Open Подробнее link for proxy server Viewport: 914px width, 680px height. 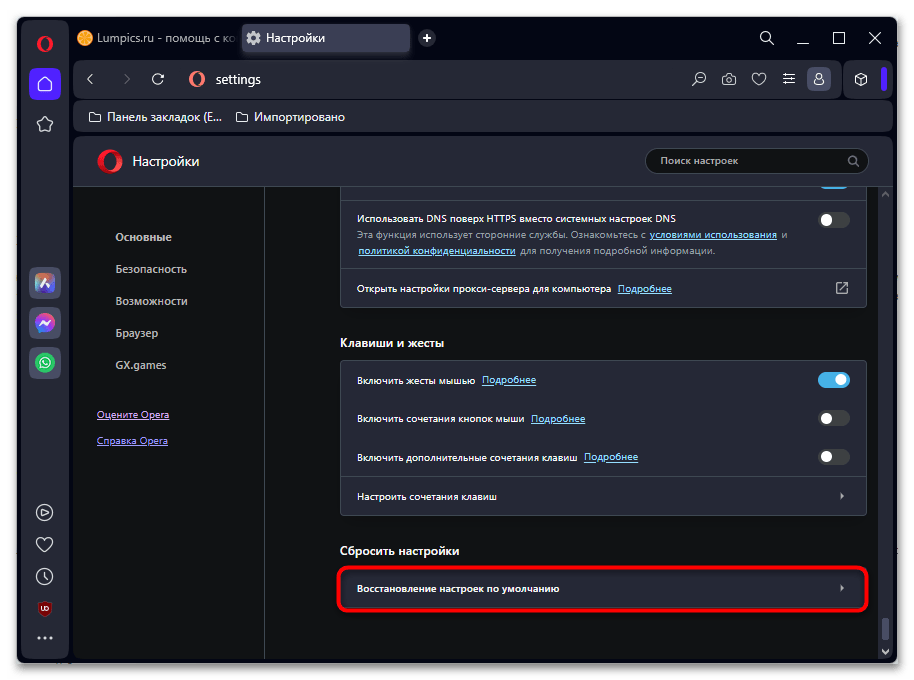(x=645, y=289)
